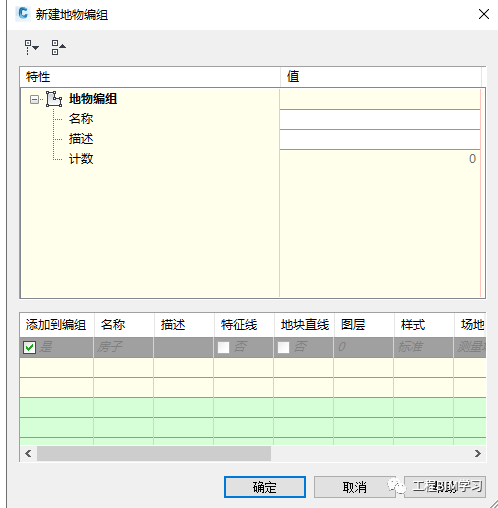Click the 取消 button
Viewport: 498px width, 508px height.
click(x=355, y=487)
